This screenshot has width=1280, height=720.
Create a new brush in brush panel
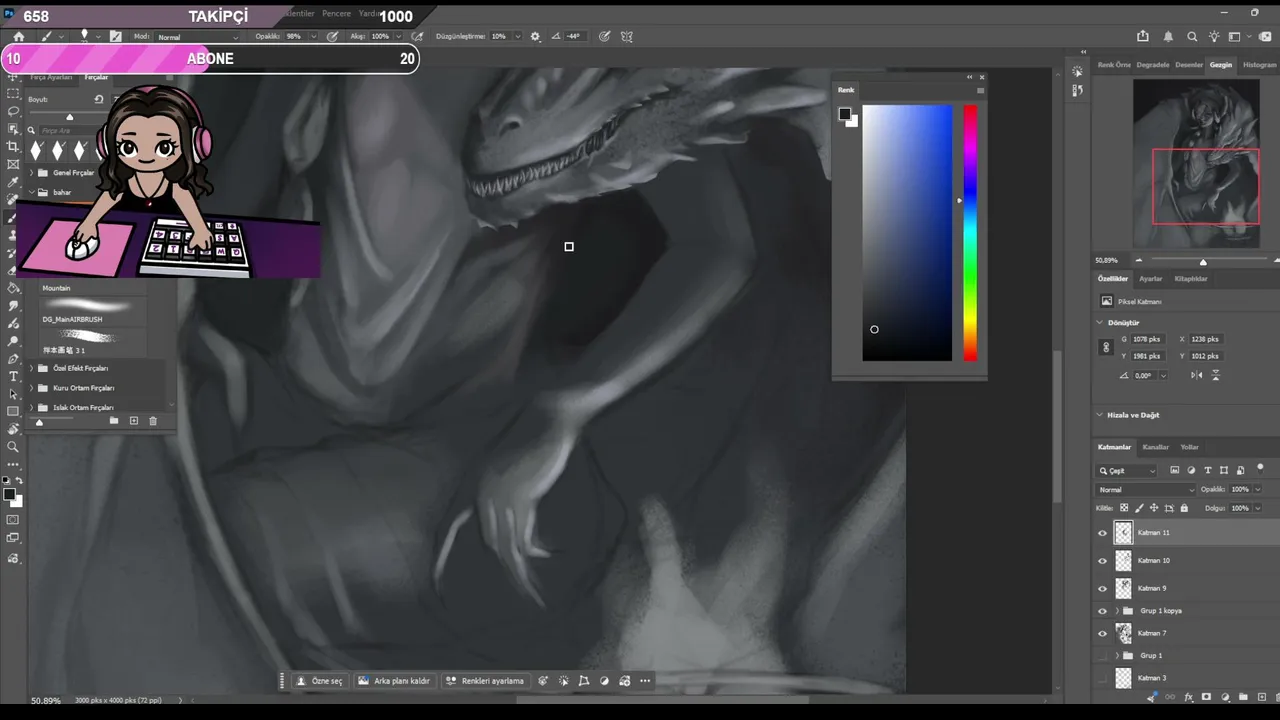[x=133, y=421]
